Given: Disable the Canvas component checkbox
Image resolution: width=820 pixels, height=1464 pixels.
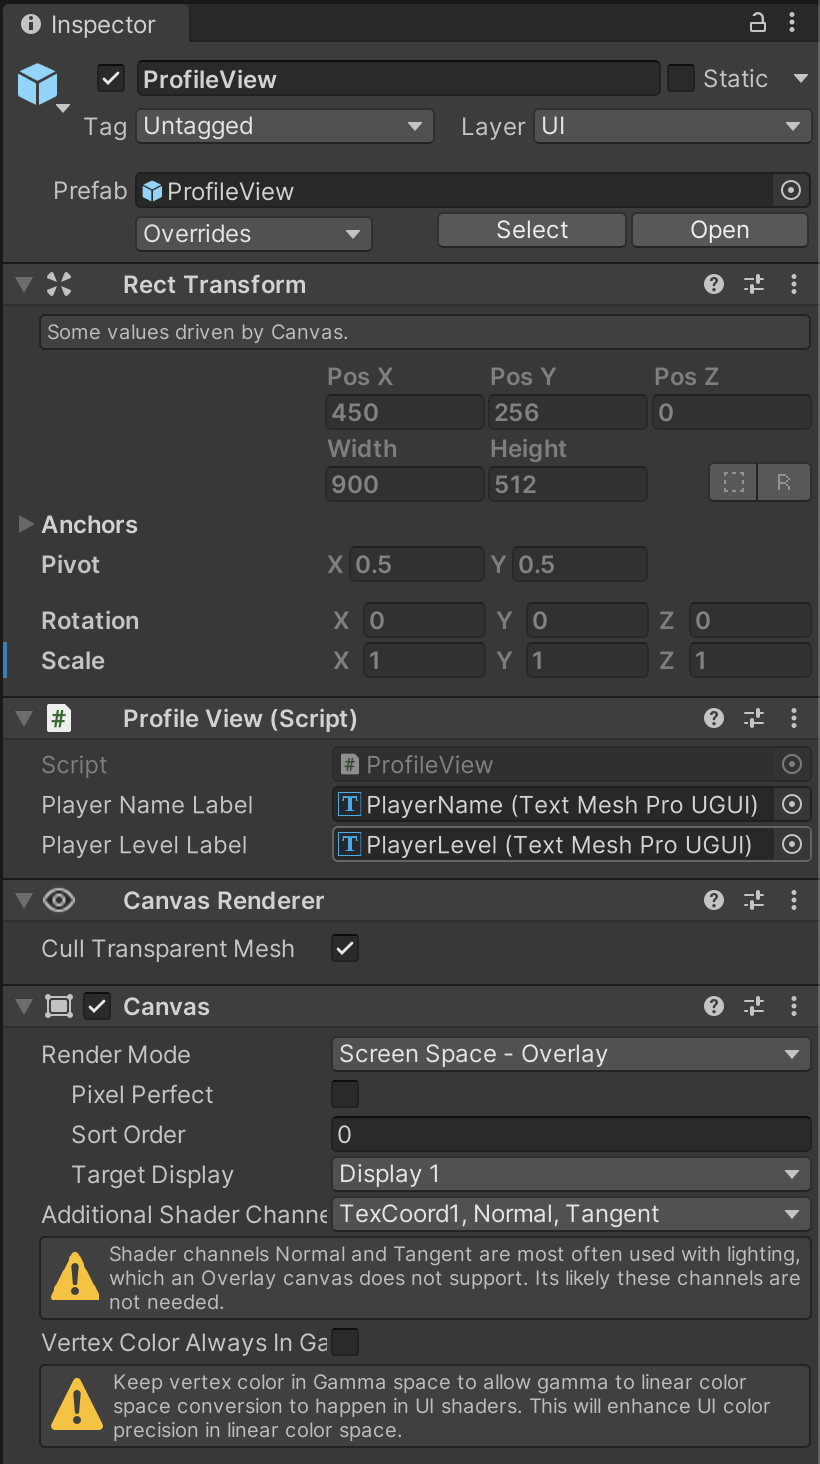Looking at the screenshot, I should tap(97, 1006).
